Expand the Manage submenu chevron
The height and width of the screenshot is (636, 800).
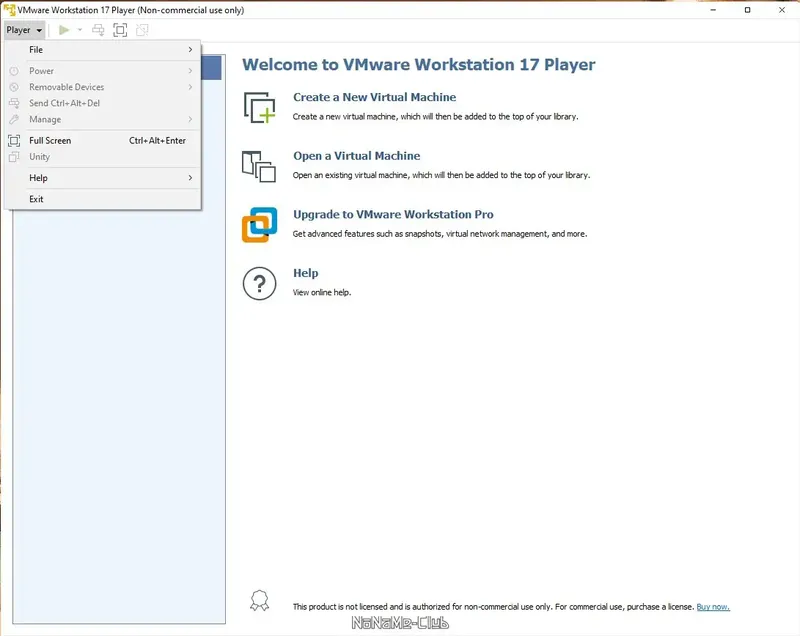point(190,119)
